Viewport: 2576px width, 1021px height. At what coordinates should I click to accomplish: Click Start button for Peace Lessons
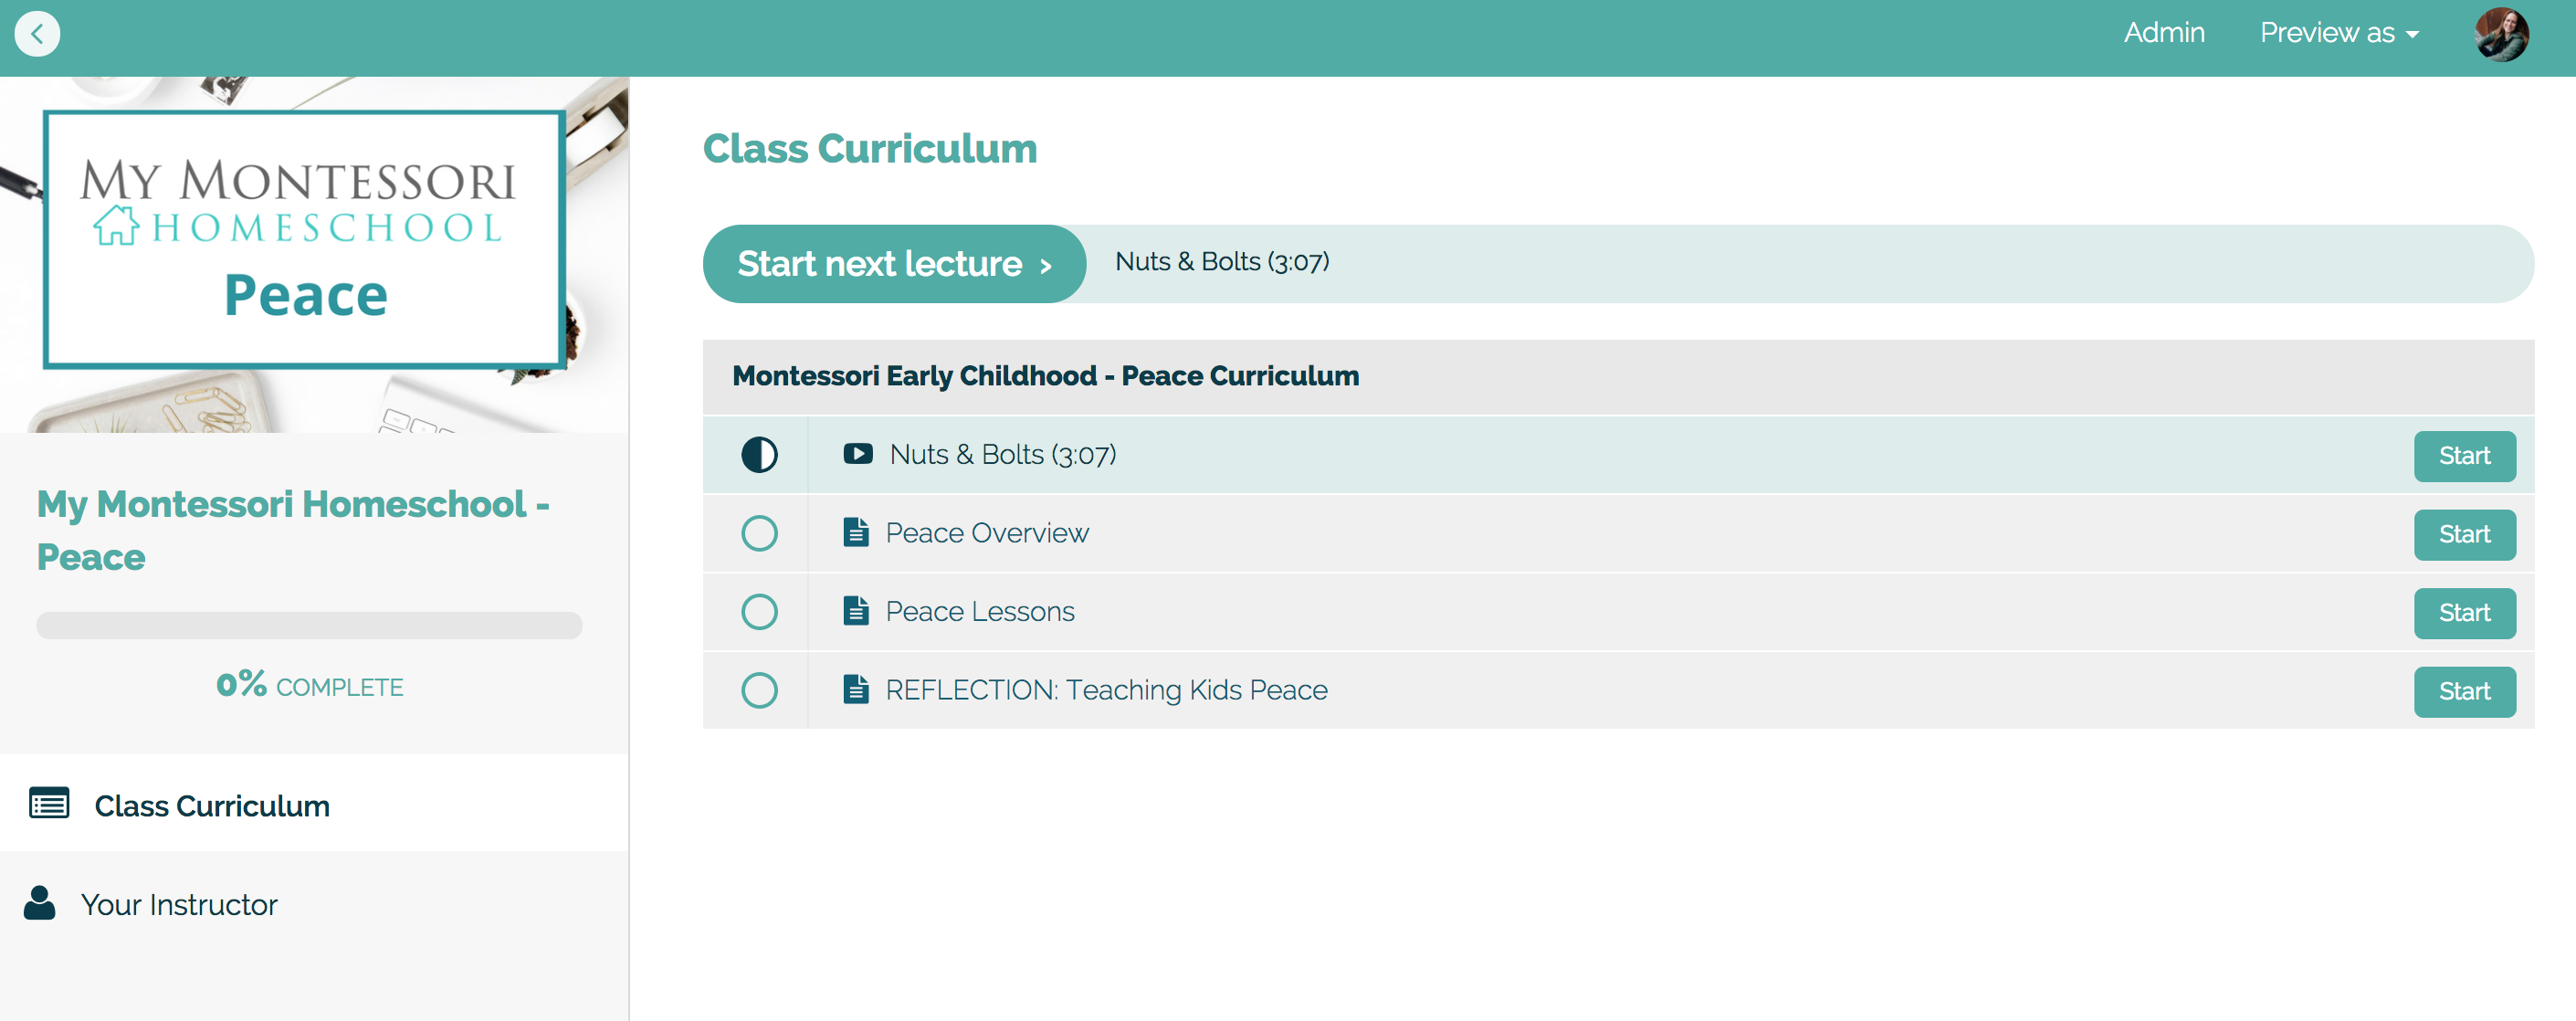click(x=2464, y=613)
